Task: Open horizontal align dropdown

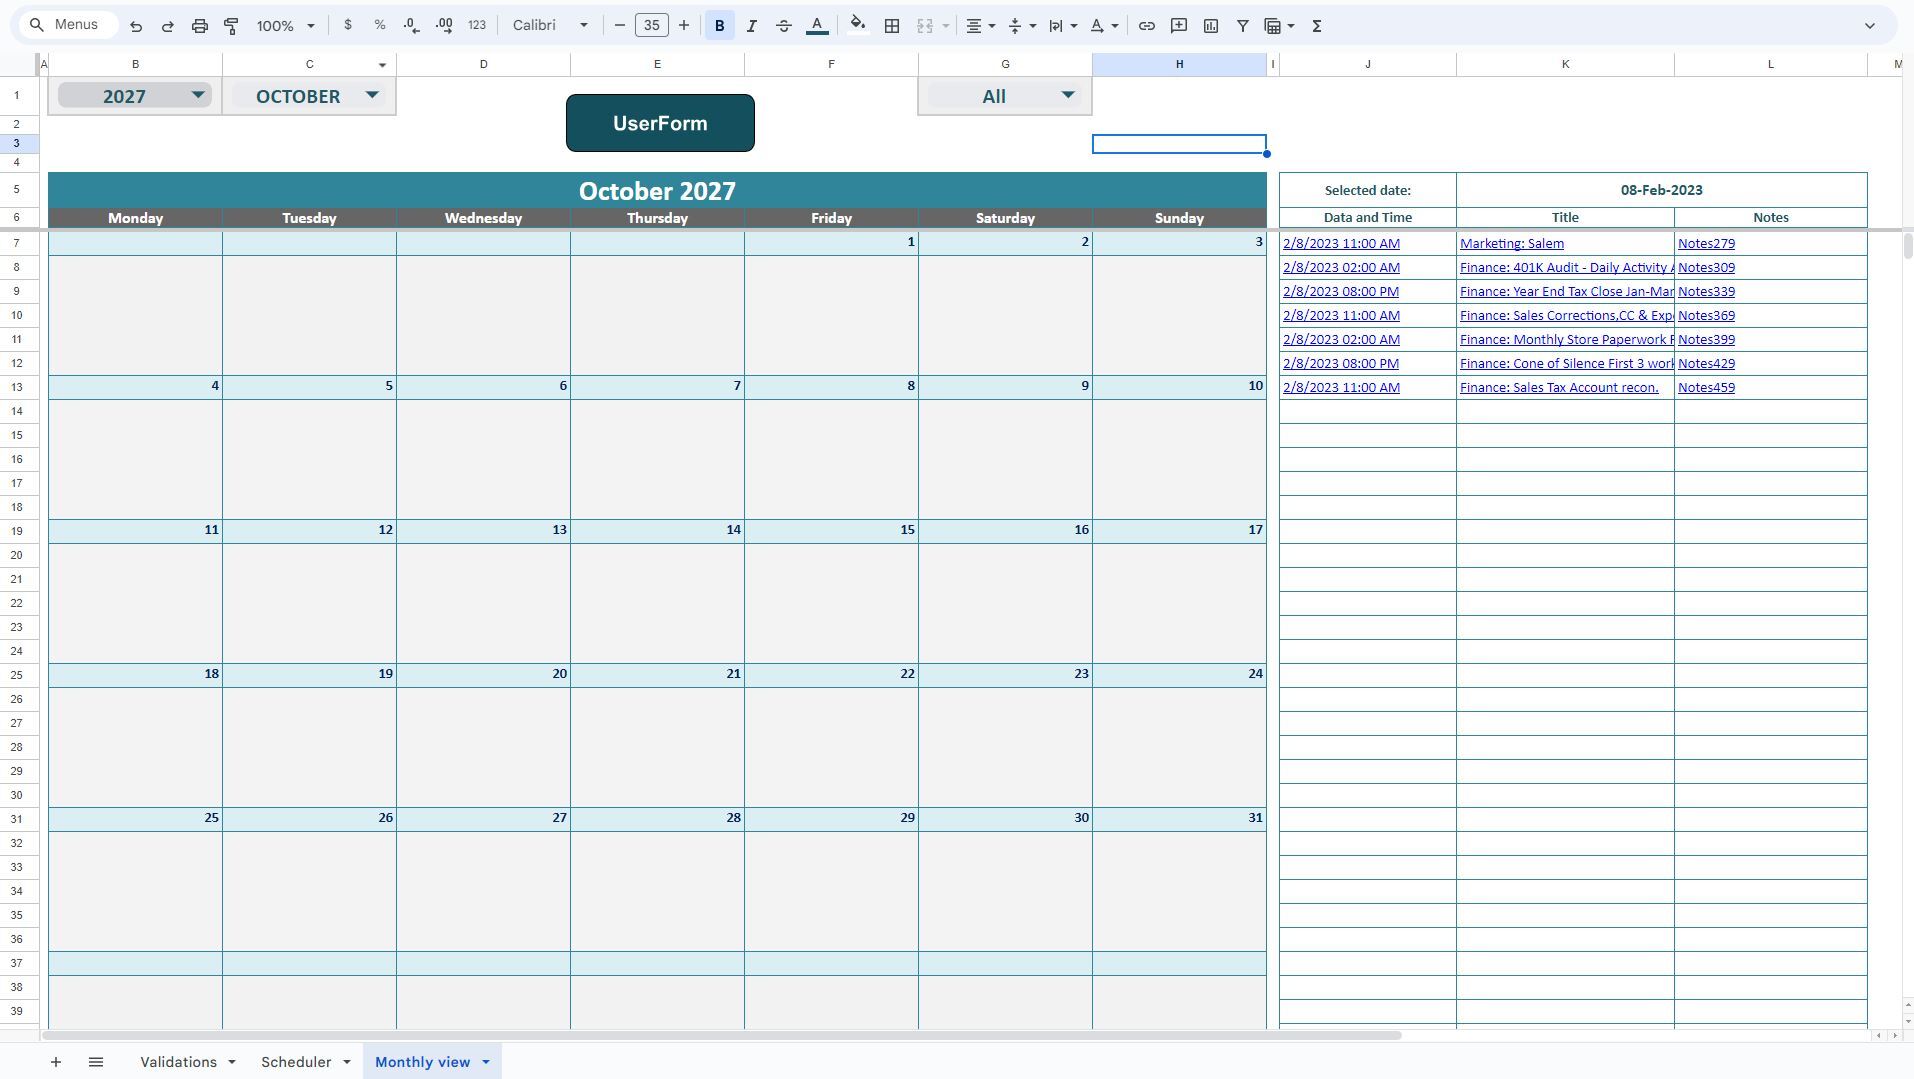Action: (980, 26)
